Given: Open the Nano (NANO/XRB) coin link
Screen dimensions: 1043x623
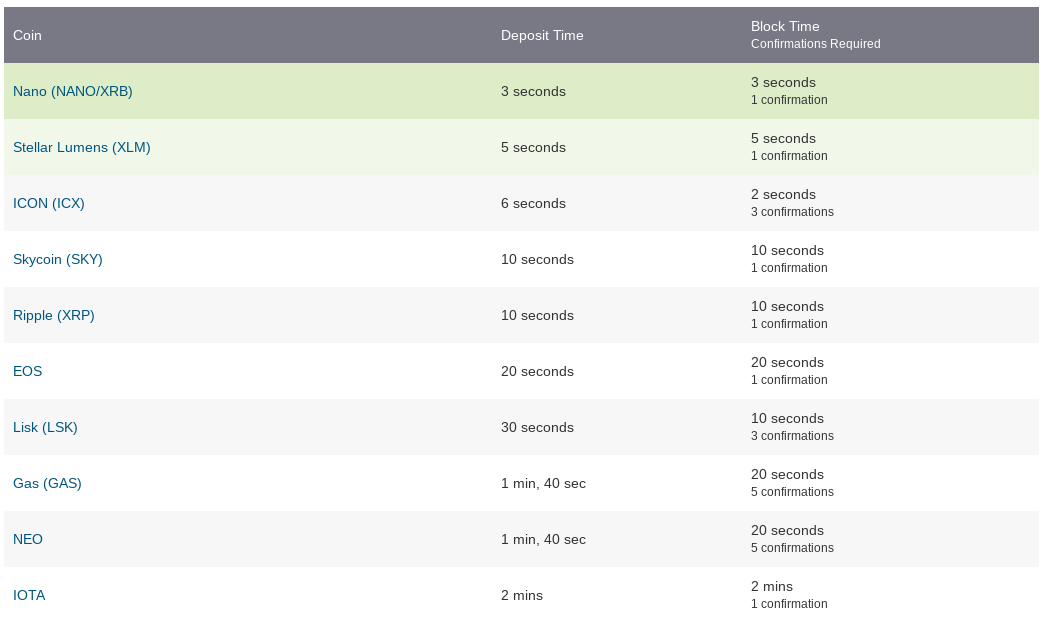Looking at the screenshot, I should click(73, 91).
